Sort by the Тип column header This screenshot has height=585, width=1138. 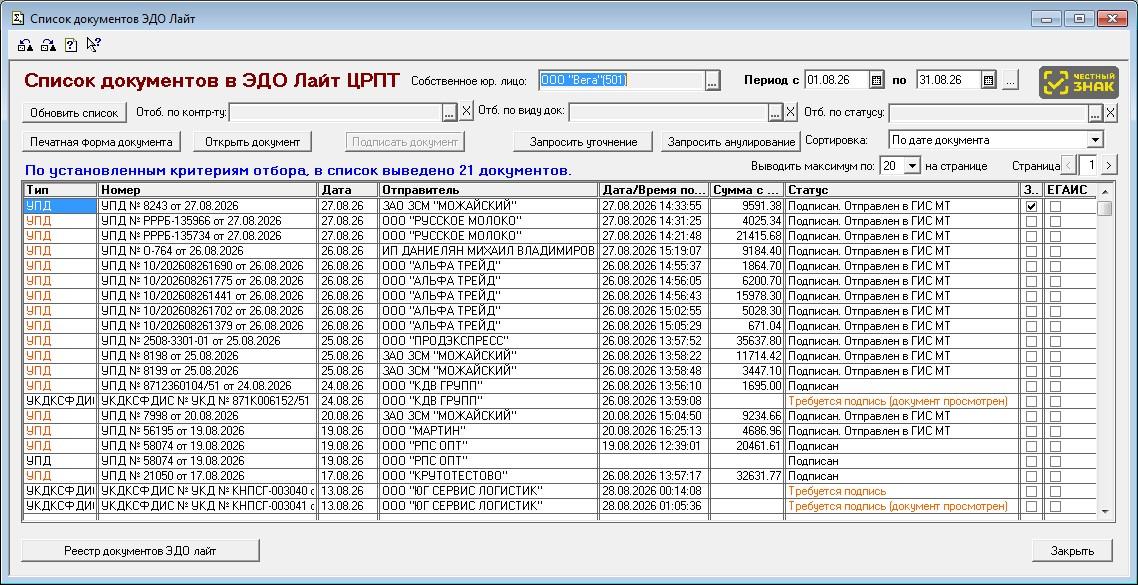60,190
